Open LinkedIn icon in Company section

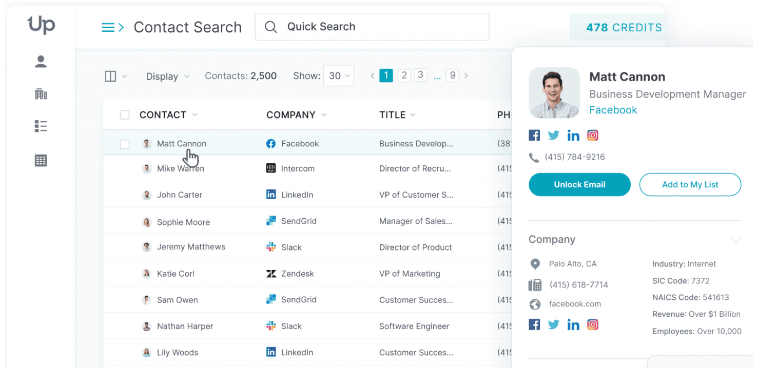(573, 324)
